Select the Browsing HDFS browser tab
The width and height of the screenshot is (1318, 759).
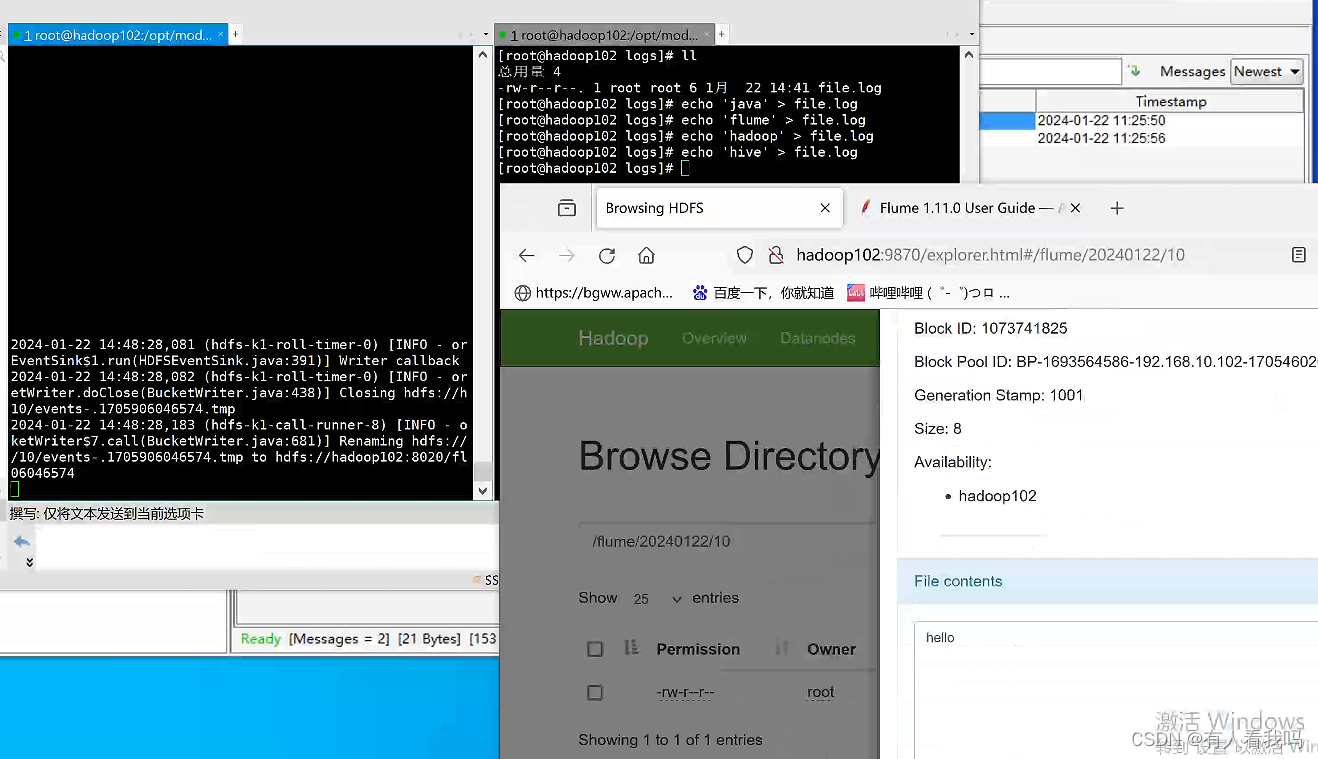718,208
